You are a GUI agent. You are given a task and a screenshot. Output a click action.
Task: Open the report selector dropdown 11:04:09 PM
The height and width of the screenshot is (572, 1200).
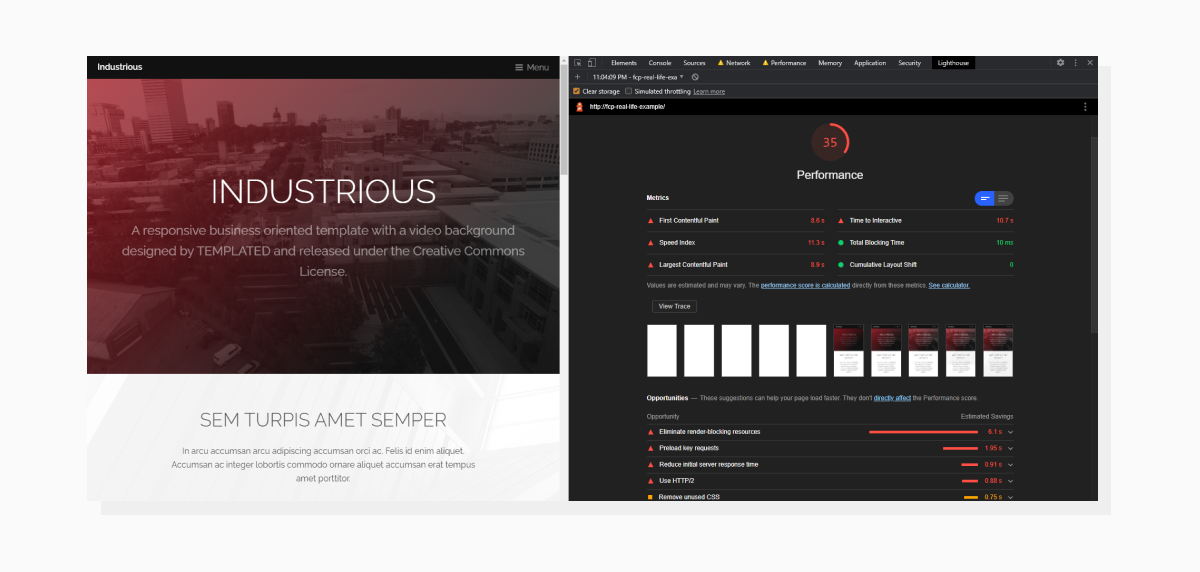(638, 77)
